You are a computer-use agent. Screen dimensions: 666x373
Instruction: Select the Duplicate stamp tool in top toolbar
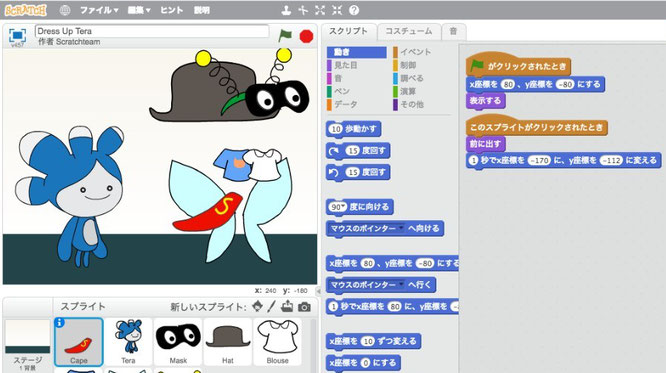286,10
